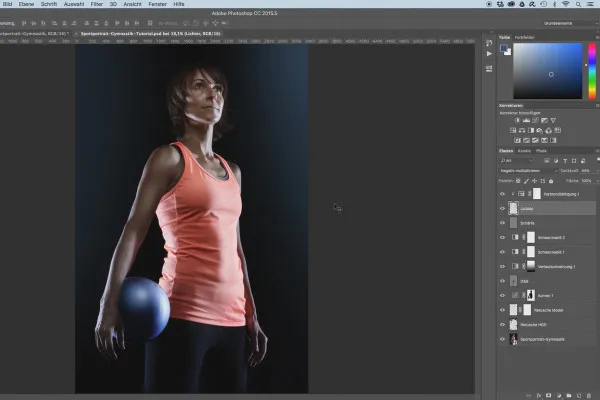Create a new layer via bottom icon
The height and width of the screenshot is (400, 600).
[579, 395]
